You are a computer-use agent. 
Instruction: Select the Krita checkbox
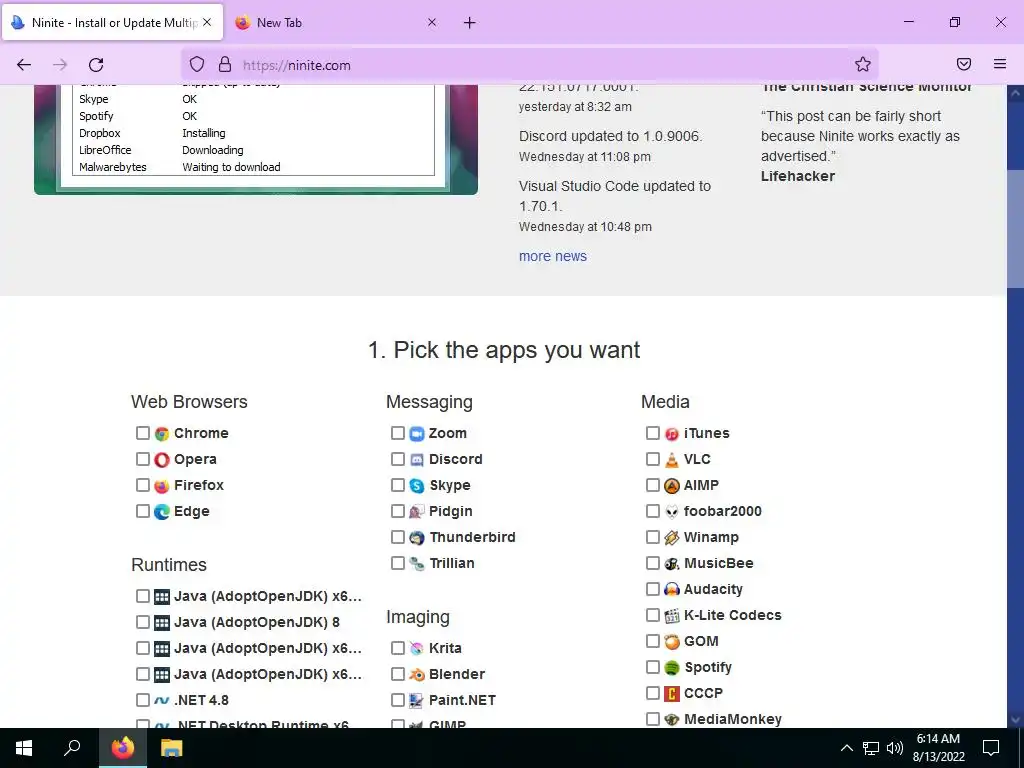(398, 648)
